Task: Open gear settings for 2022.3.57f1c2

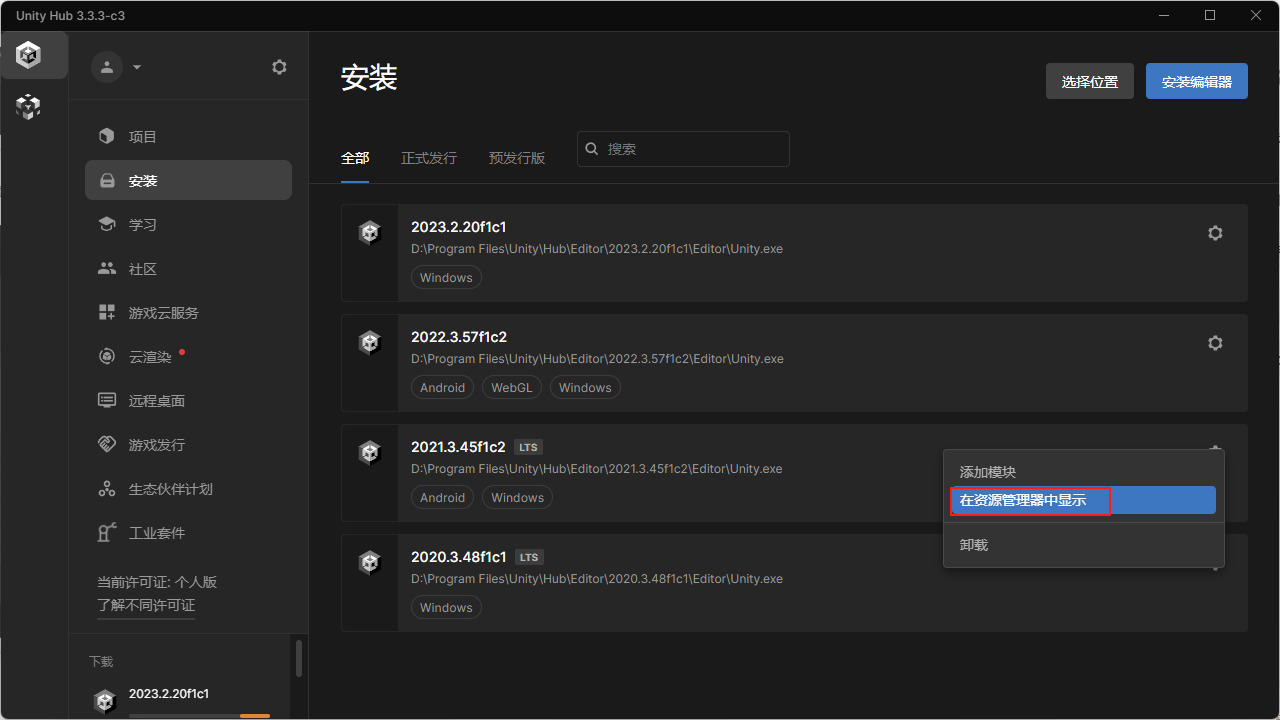Action: (x=1215, y=343)
